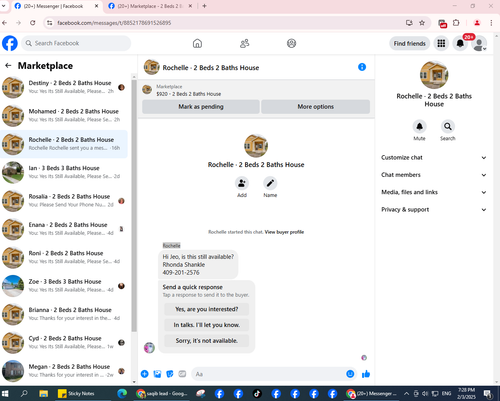Open View buyer profile link

tap(284, 232)
